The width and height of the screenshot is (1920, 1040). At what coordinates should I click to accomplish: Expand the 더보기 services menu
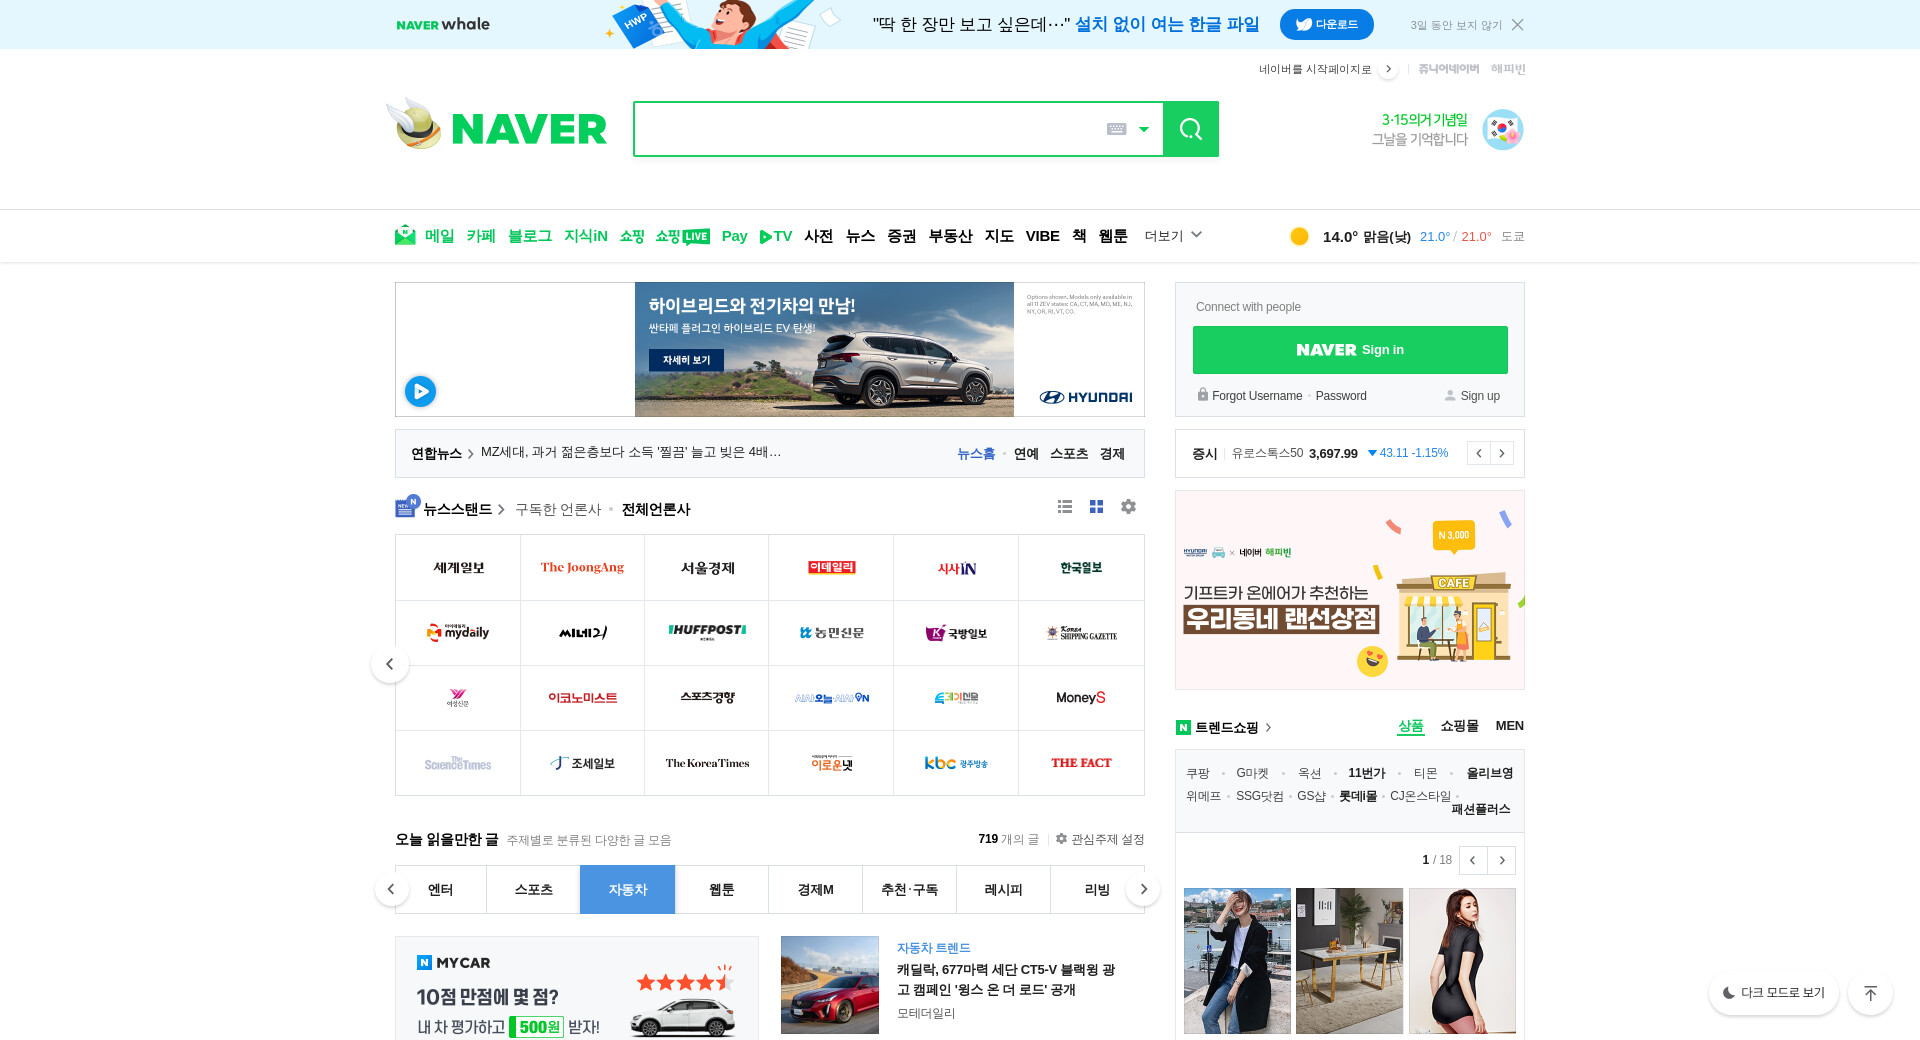[x=1173, y=236]
